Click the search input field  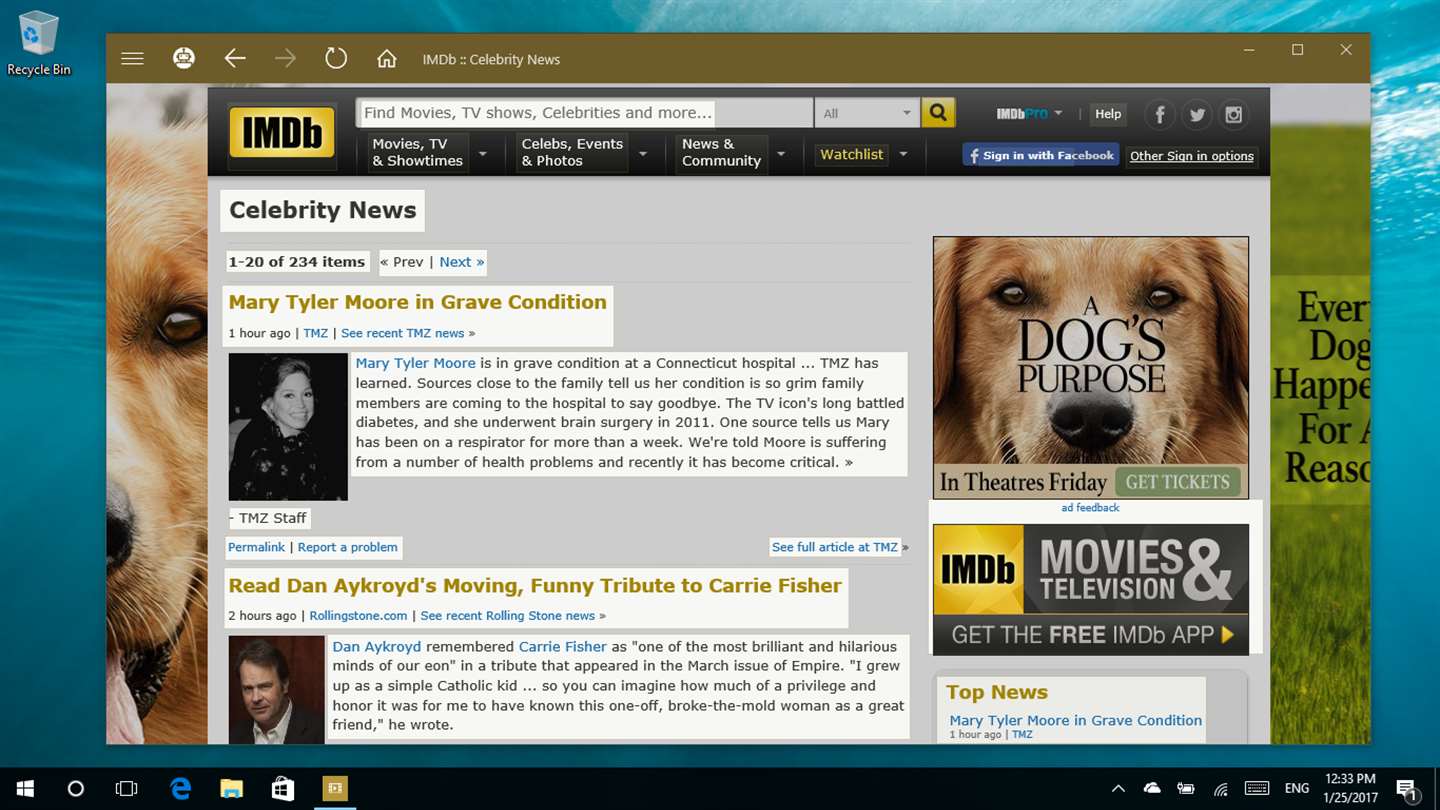click(584, 113)
